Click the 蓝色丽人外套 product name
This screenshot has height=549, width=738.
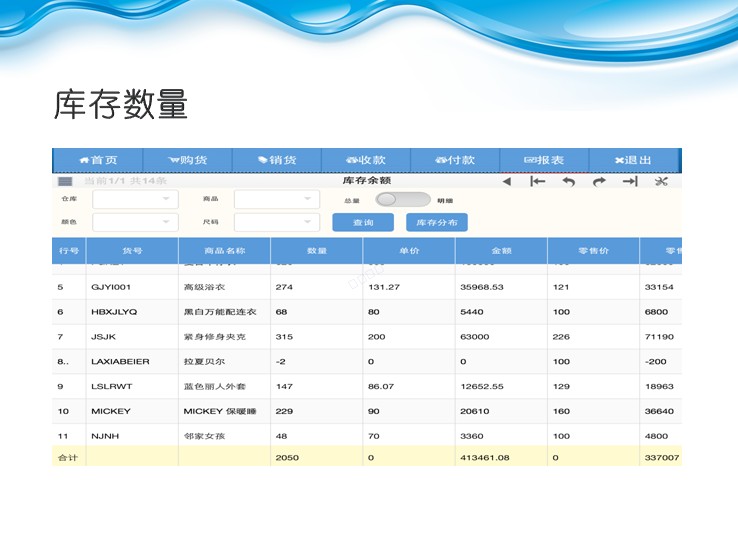click(215, 387)
